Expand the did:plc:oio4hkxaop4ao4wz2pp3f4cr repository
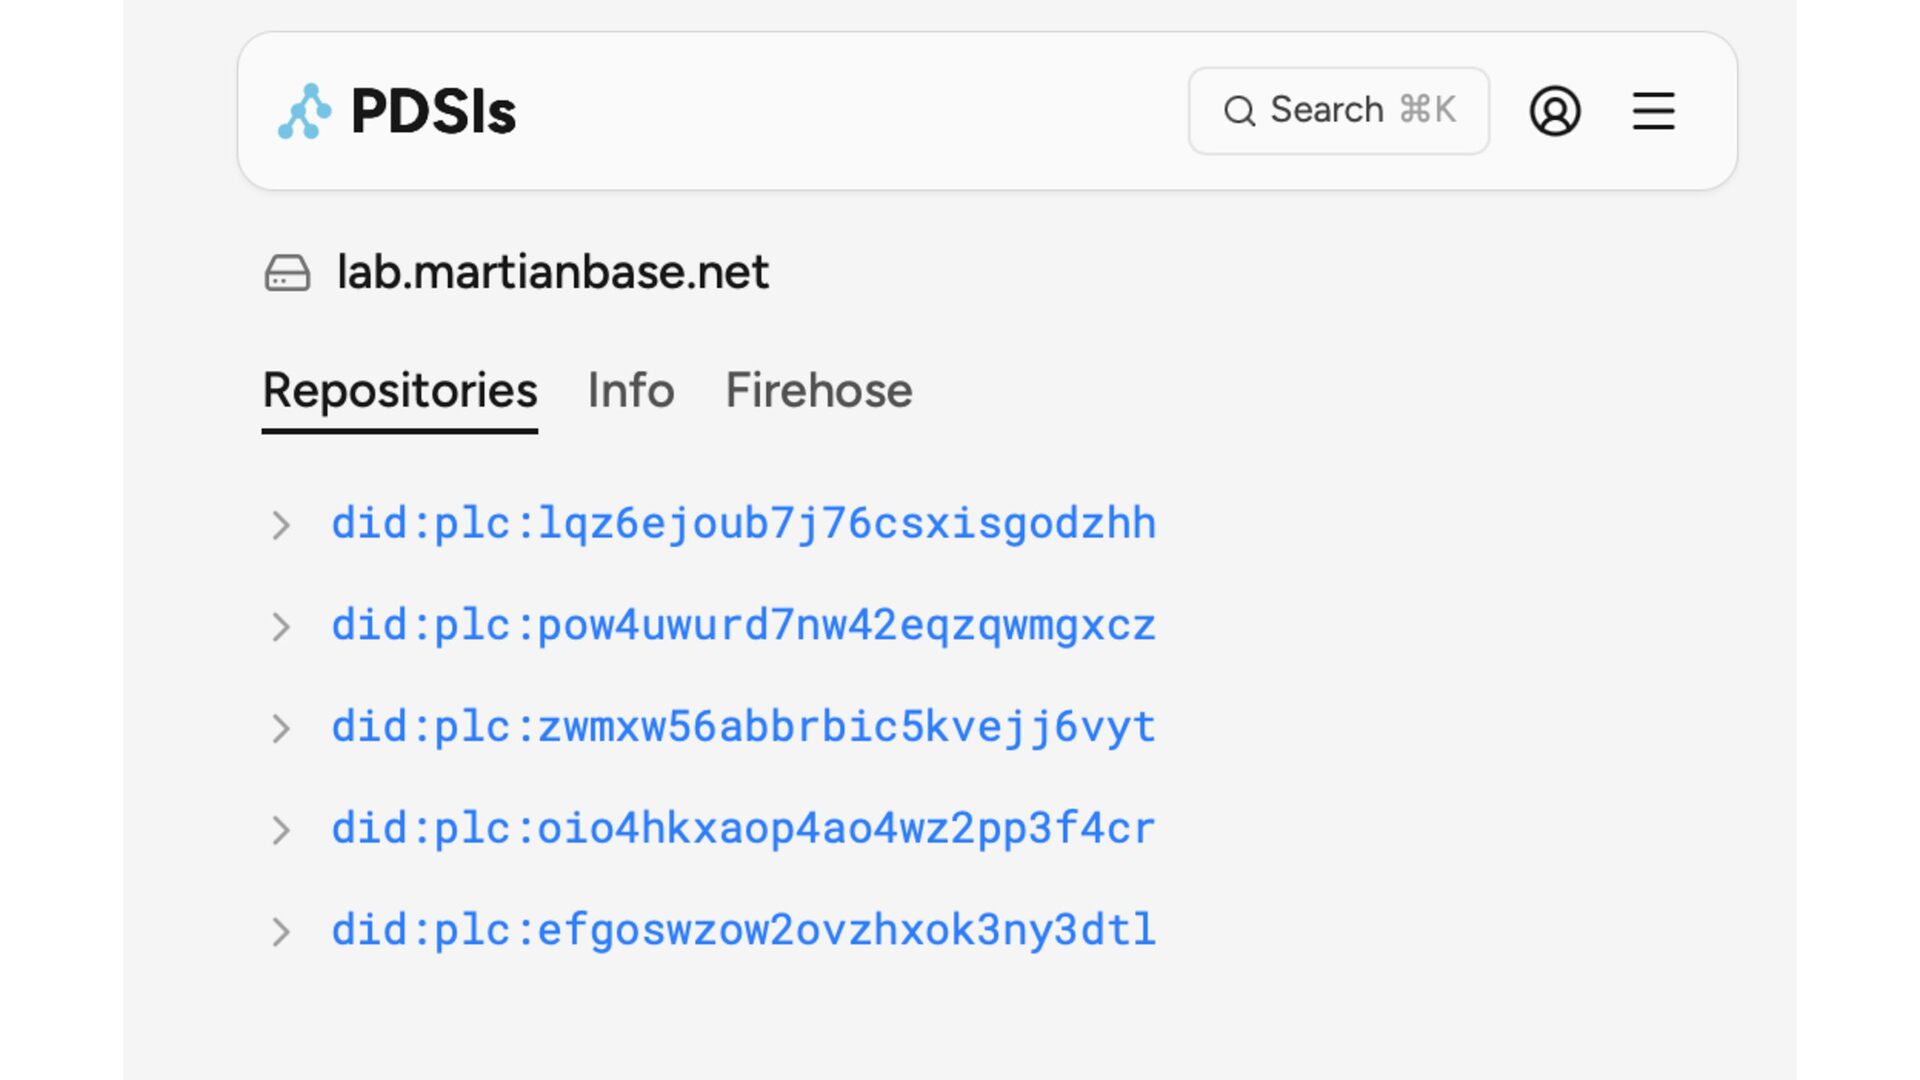This screenshot has height=1080, width=1920. pos(281,830)
